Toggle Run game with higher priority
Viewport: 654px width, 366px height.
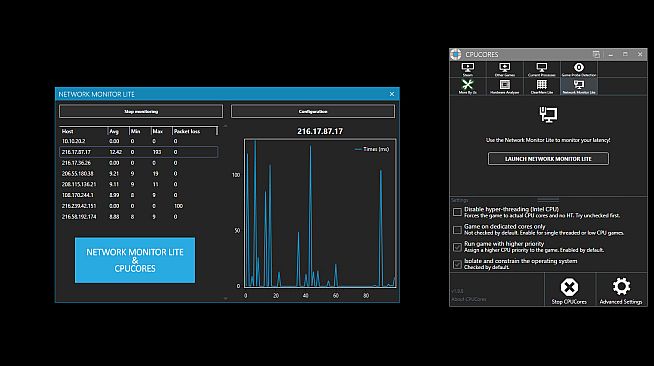[457, 247]
